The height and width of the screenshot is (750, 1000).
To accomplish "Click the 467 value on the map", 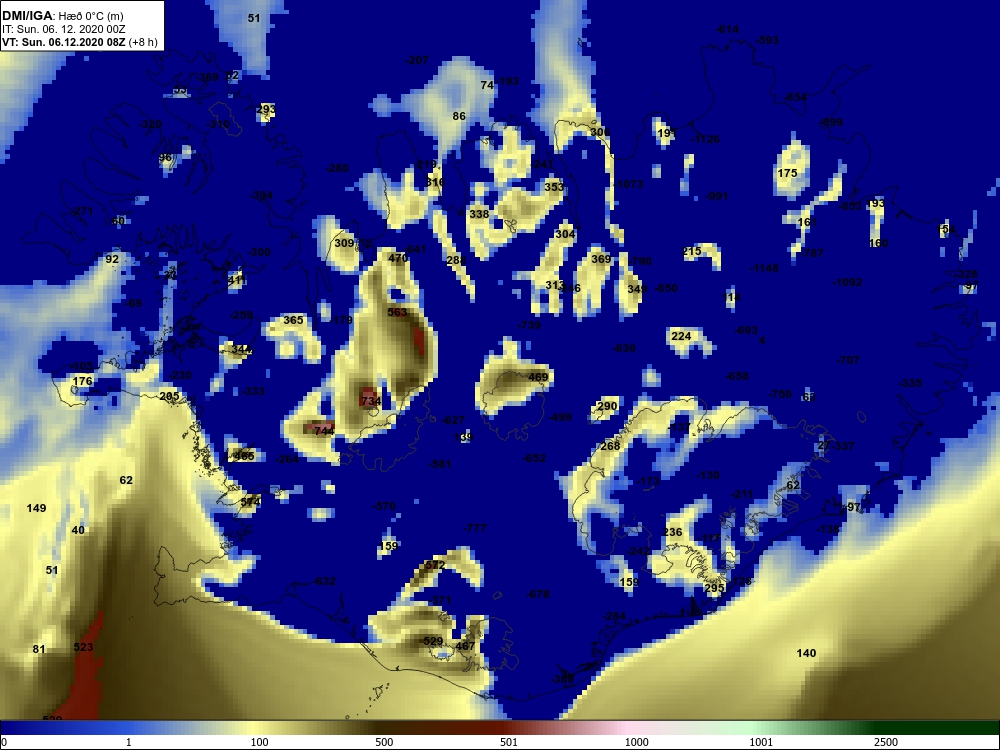I will pos(465,646).
